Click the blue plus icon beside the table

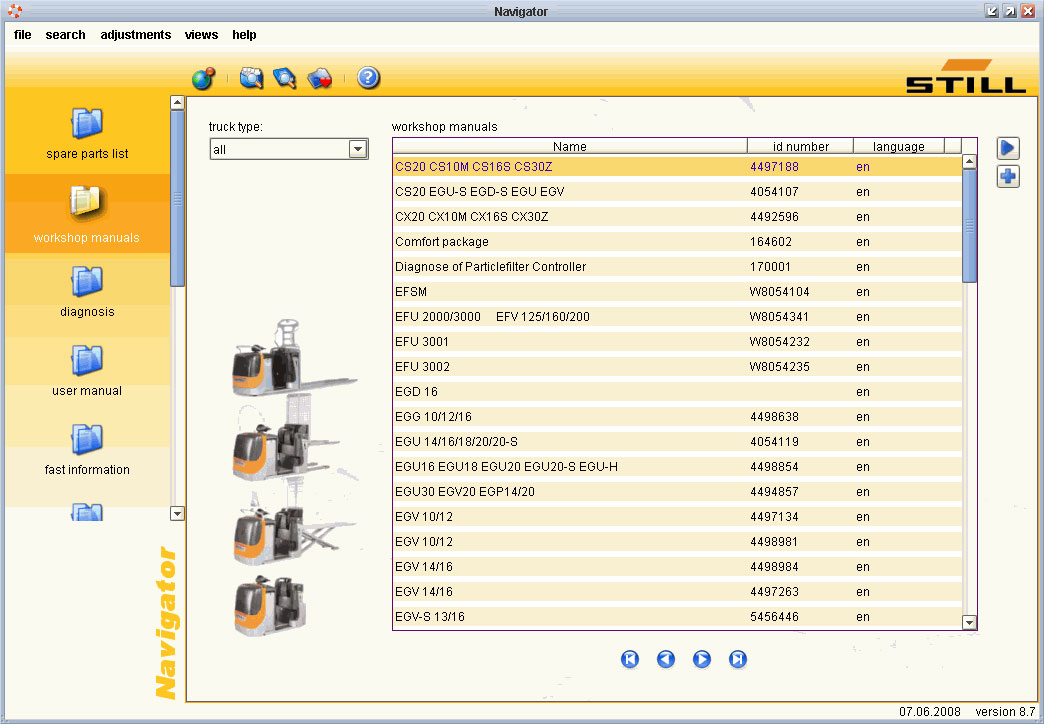1008,177
